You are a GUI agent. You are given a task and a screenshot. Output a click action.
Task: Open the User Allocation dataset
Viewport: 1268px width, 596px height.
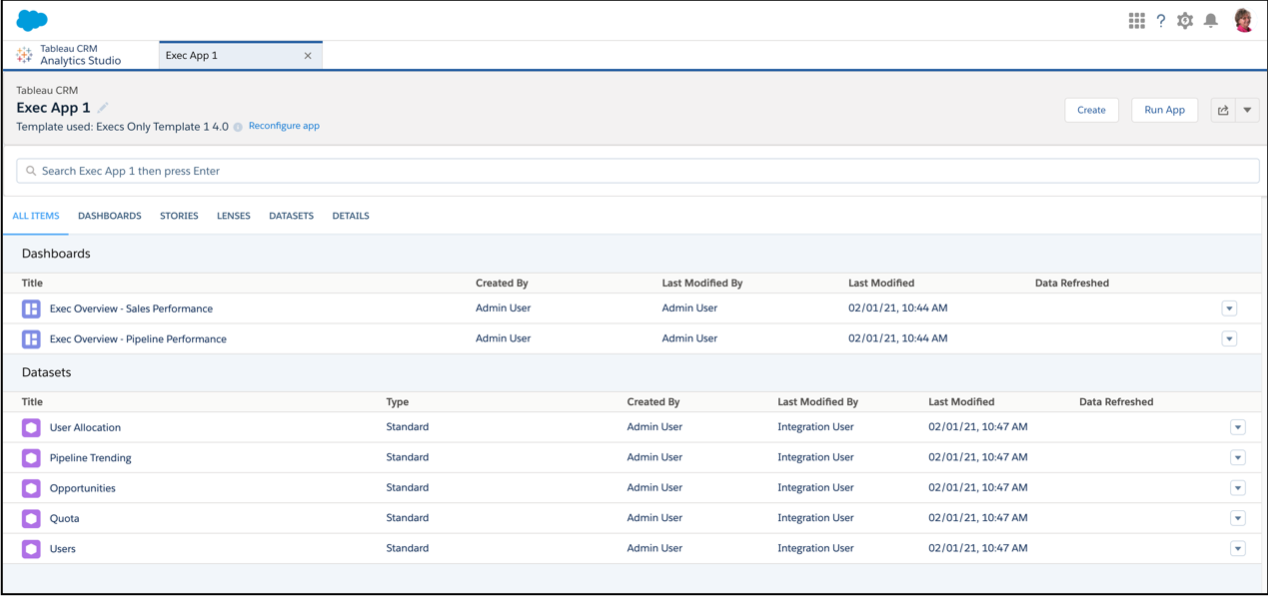[85, 428]
